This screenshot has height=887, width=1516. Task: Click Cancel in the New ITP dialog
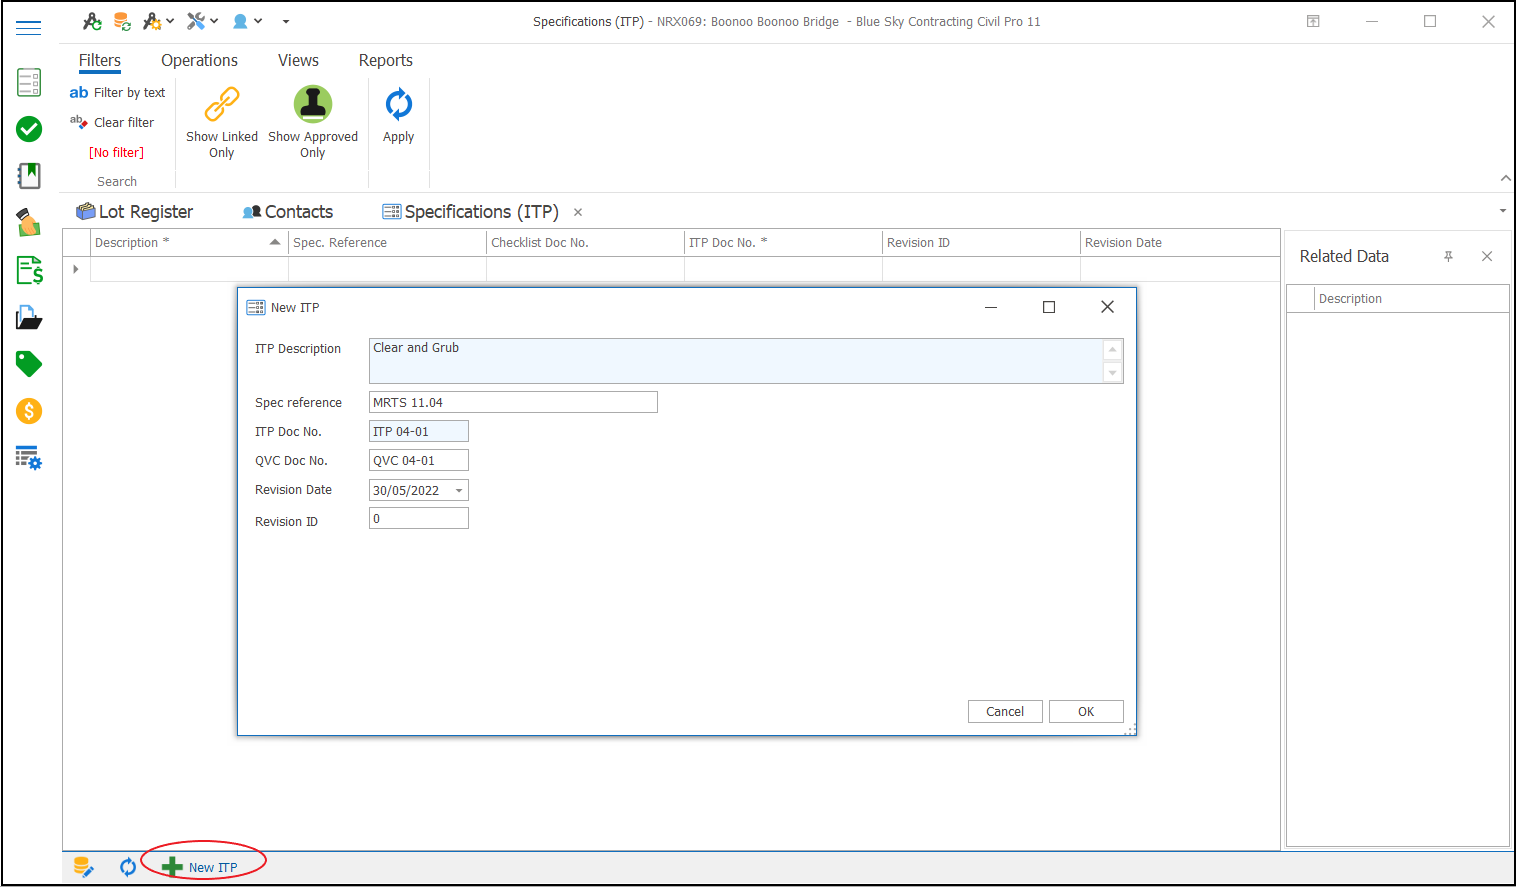[1004, 712]
